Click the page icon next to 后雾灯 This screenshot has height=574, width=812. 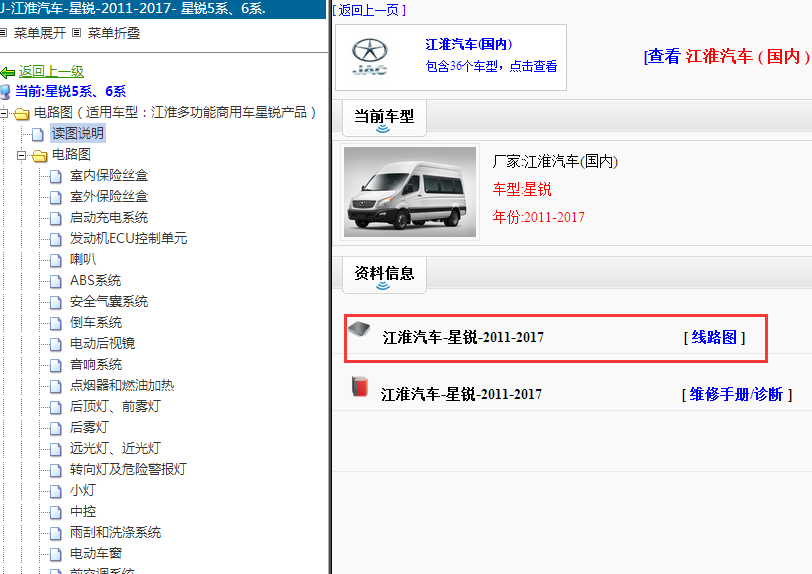(x=55, y=428)
